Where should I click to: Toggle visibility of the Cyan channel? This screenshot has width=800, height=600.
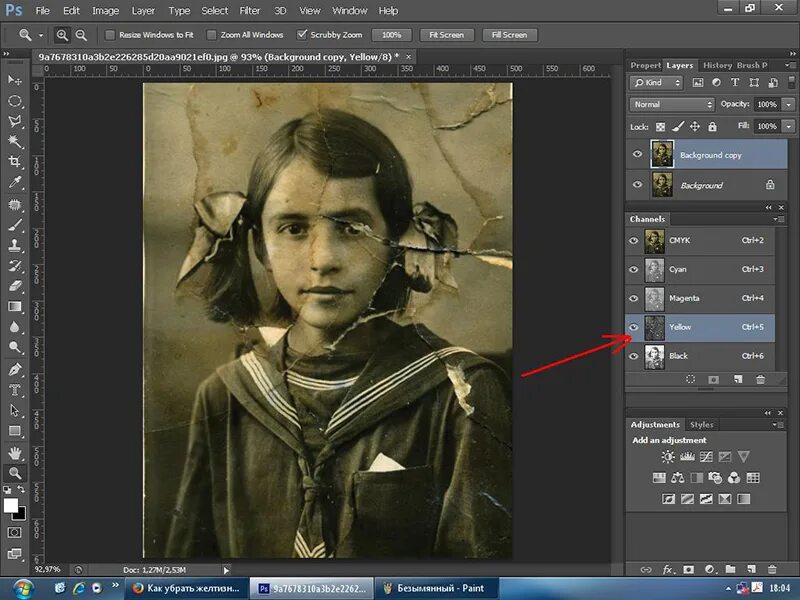coord(634,269)
